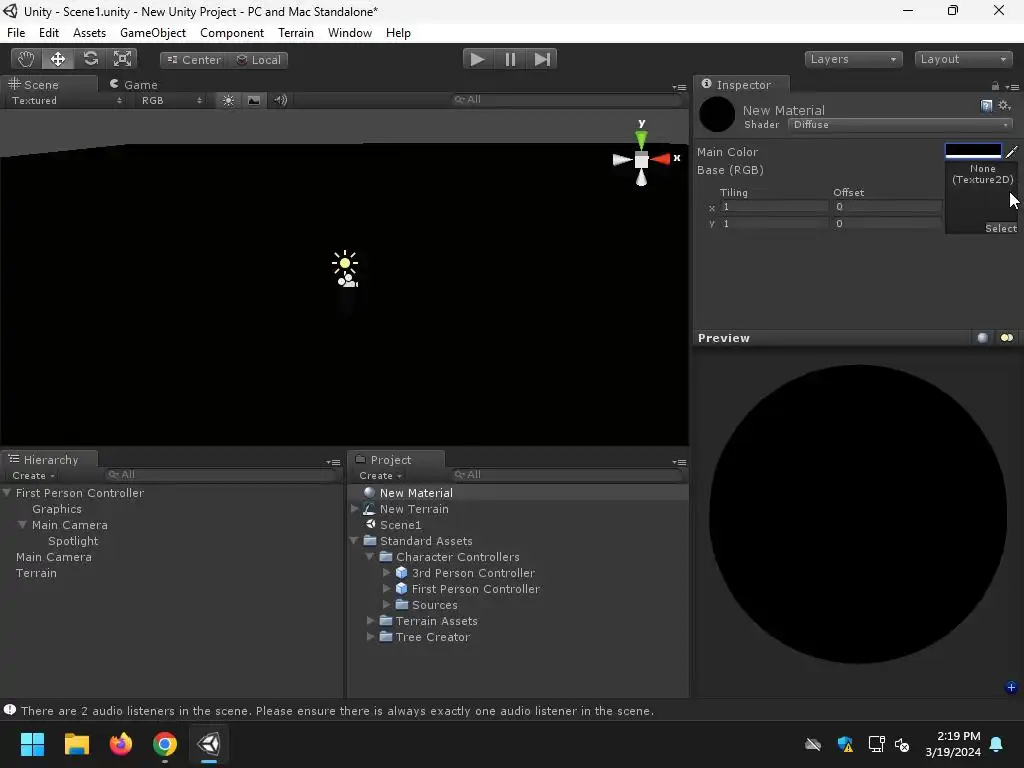
Task: Toggle the scene image overlay button
Action: 254,100
